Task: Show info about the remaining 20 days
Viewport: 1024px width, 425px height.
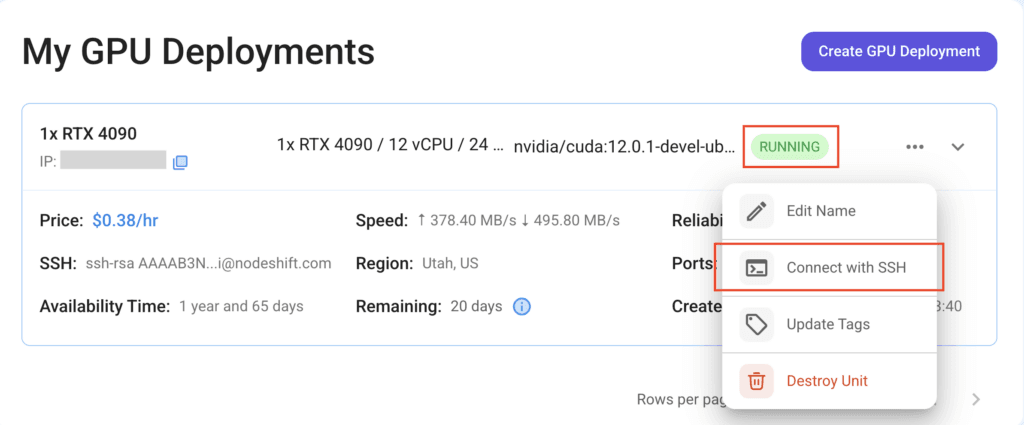Action: (521, 306)
